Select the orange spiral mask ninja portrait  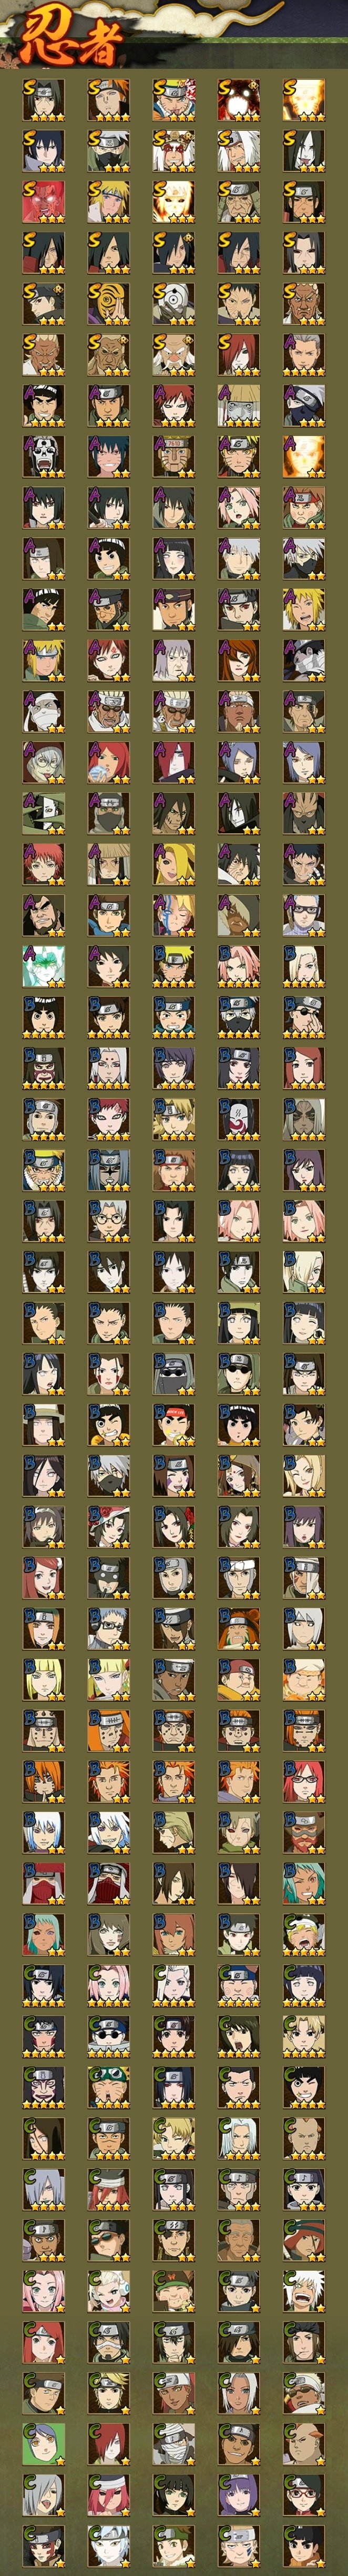[108, 304]
